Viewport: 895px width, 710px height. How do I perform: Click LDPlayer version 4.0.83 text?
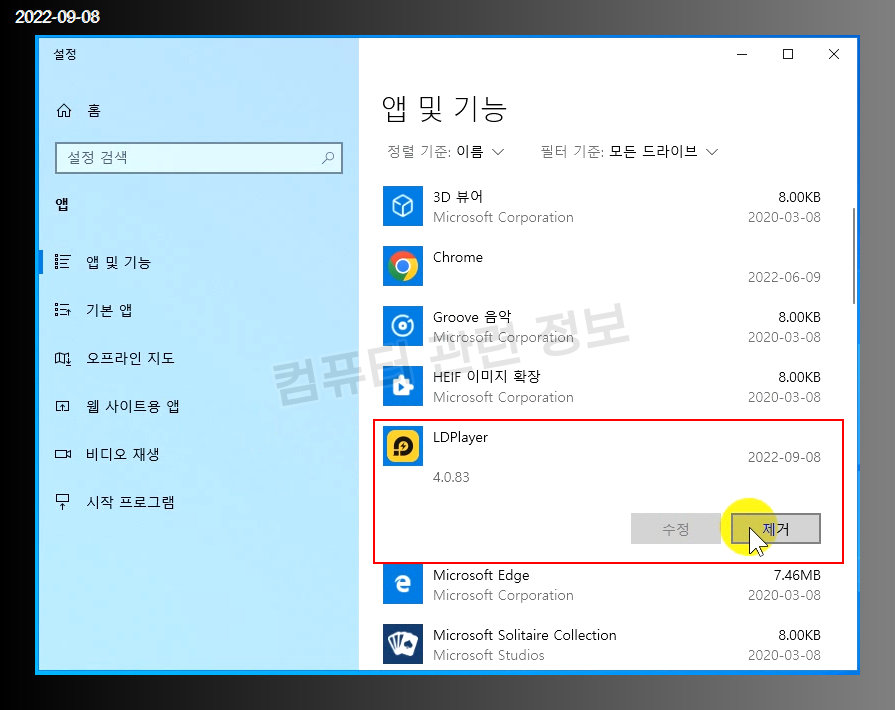pyautogui.click(x=451, y=477)
